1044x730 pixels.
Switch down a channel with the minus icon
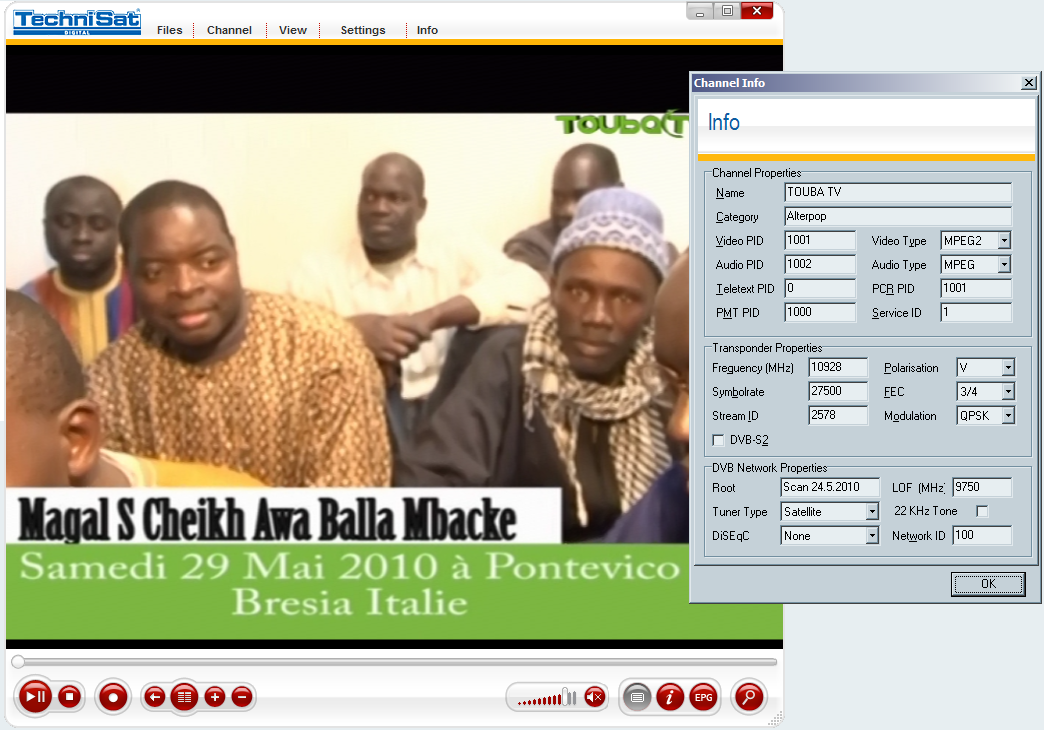pos(242,697)
